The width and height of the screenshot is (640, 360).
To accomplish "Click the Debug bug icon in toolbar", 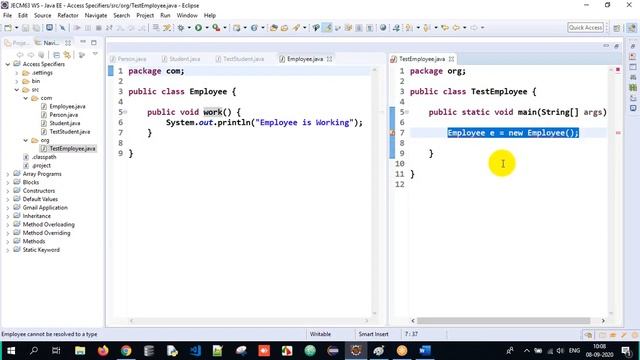I will pos(181,28).
